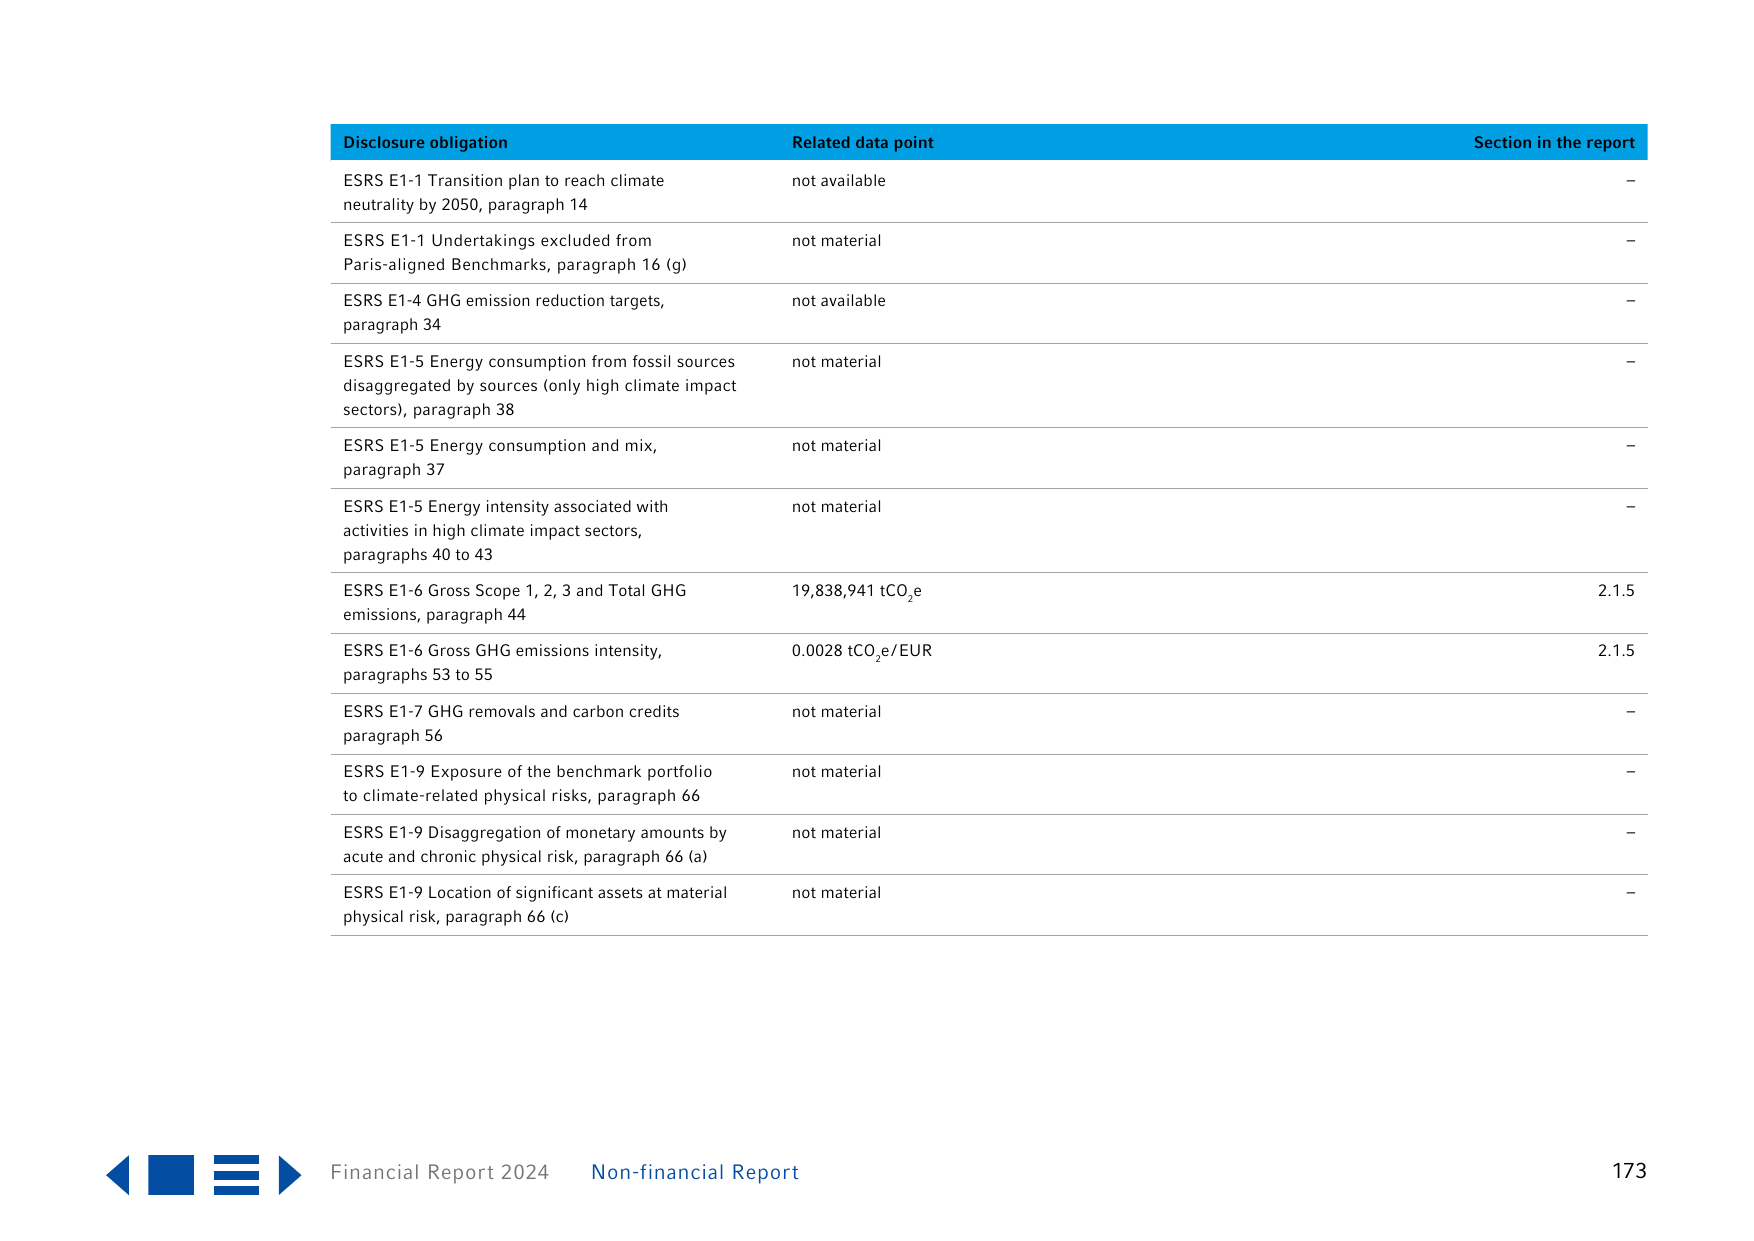Click the 19,838,941 tCO2e value
Image resolution: width=1754 pixels, height=1241 pixels.
pos(857,591)
